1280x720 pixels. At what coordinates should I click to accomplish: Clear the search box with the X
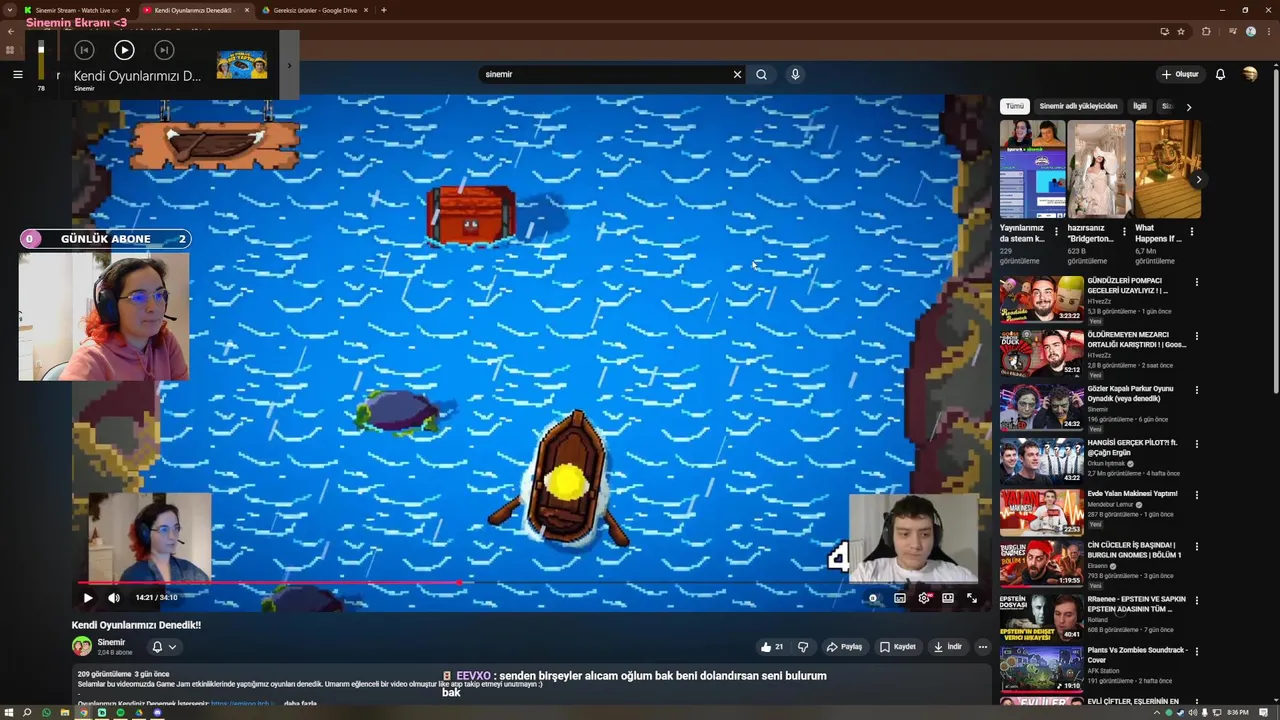pos(737,74)
